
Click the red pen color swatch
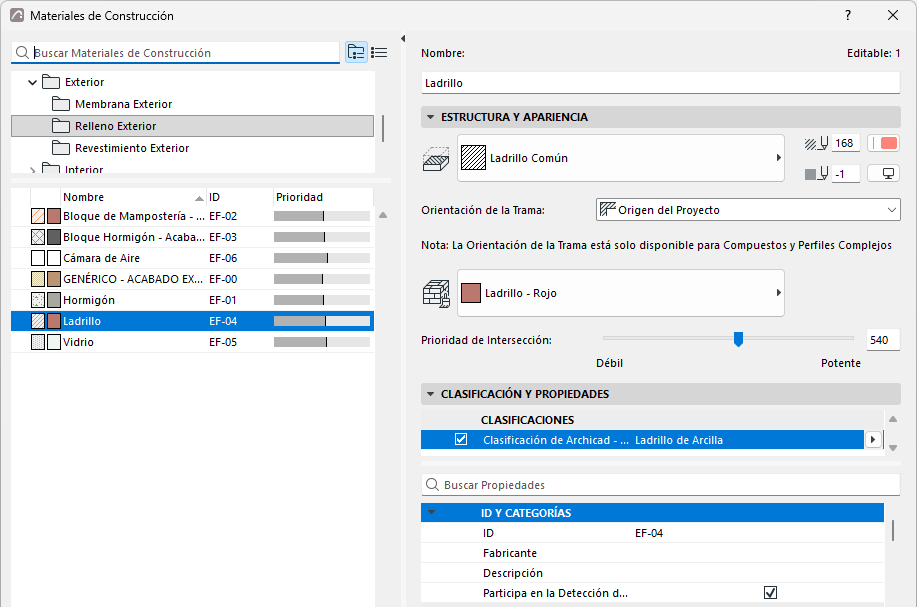[883, 143]
